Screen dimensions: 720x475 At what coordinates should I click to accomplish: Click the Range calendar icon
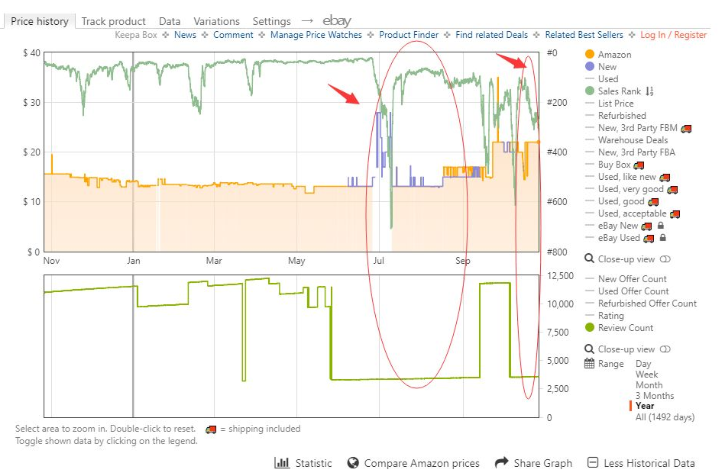[589, 363]
